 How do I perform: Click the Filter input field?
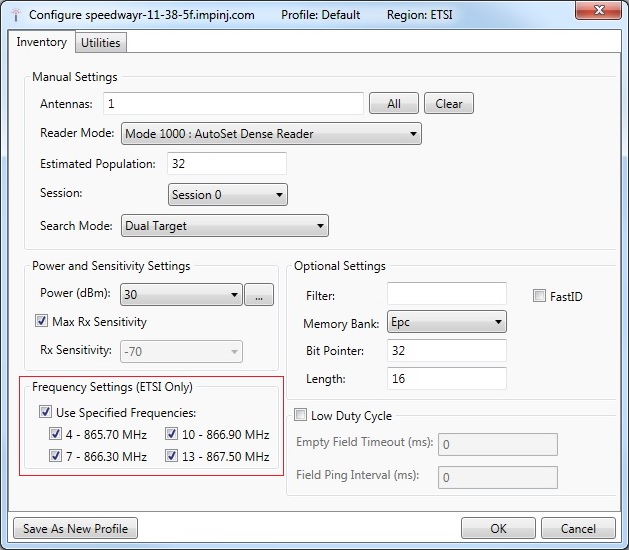pos(447,294)
